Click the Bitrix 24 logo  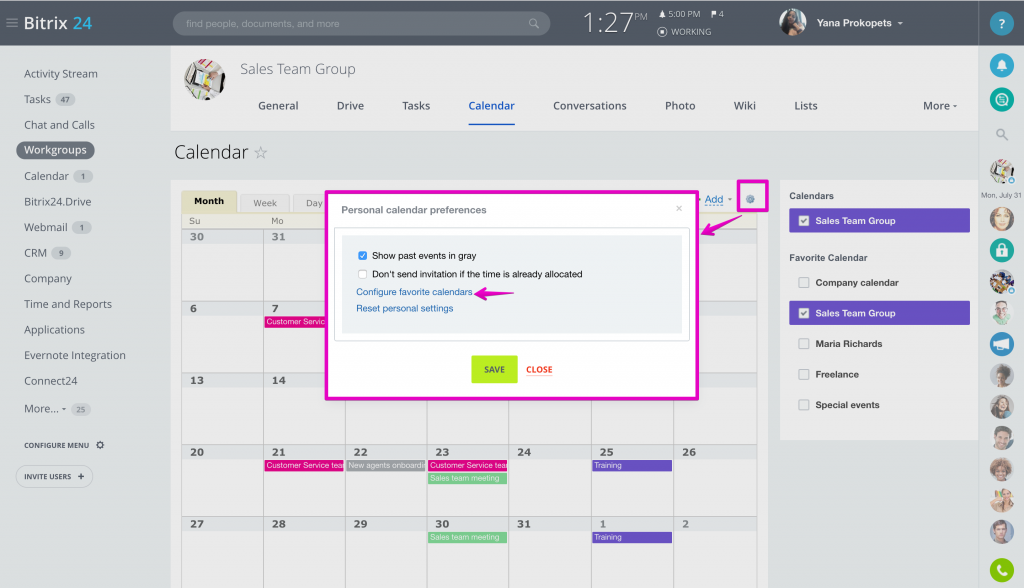click(x=58, y=23)
